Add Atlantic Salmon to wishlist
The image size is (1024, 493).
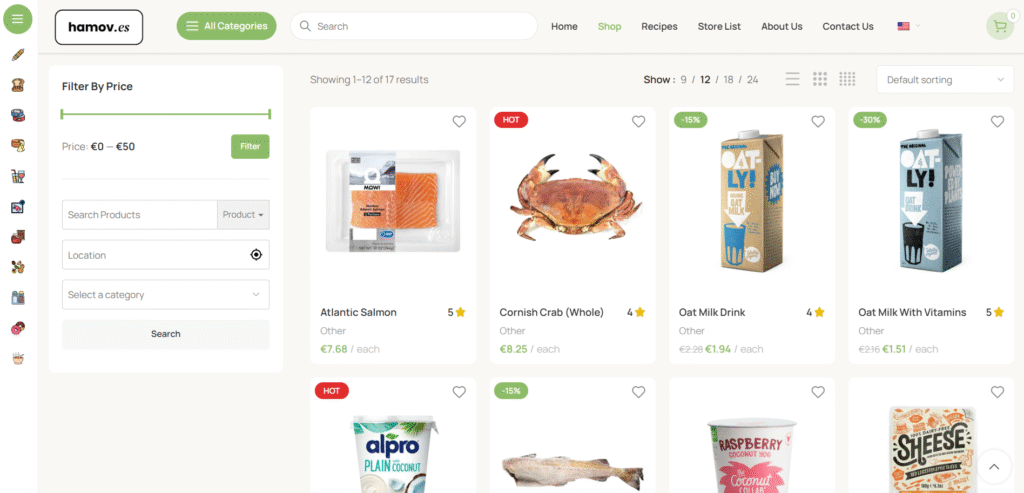[459, 121]
